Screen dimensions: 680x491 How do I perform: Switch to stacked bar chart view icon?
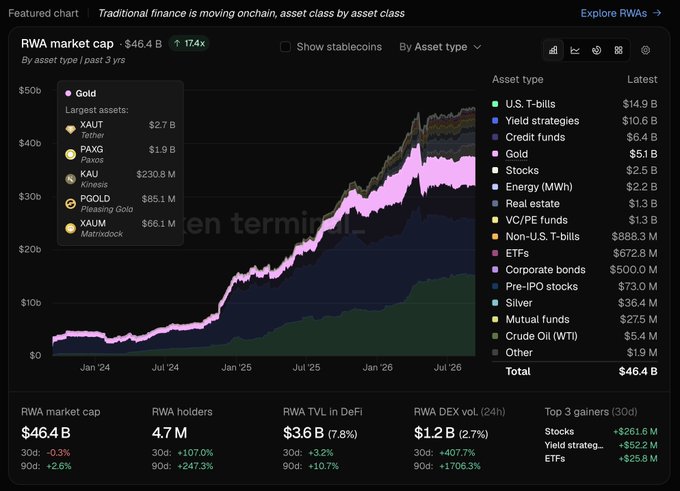pos(553,50)
